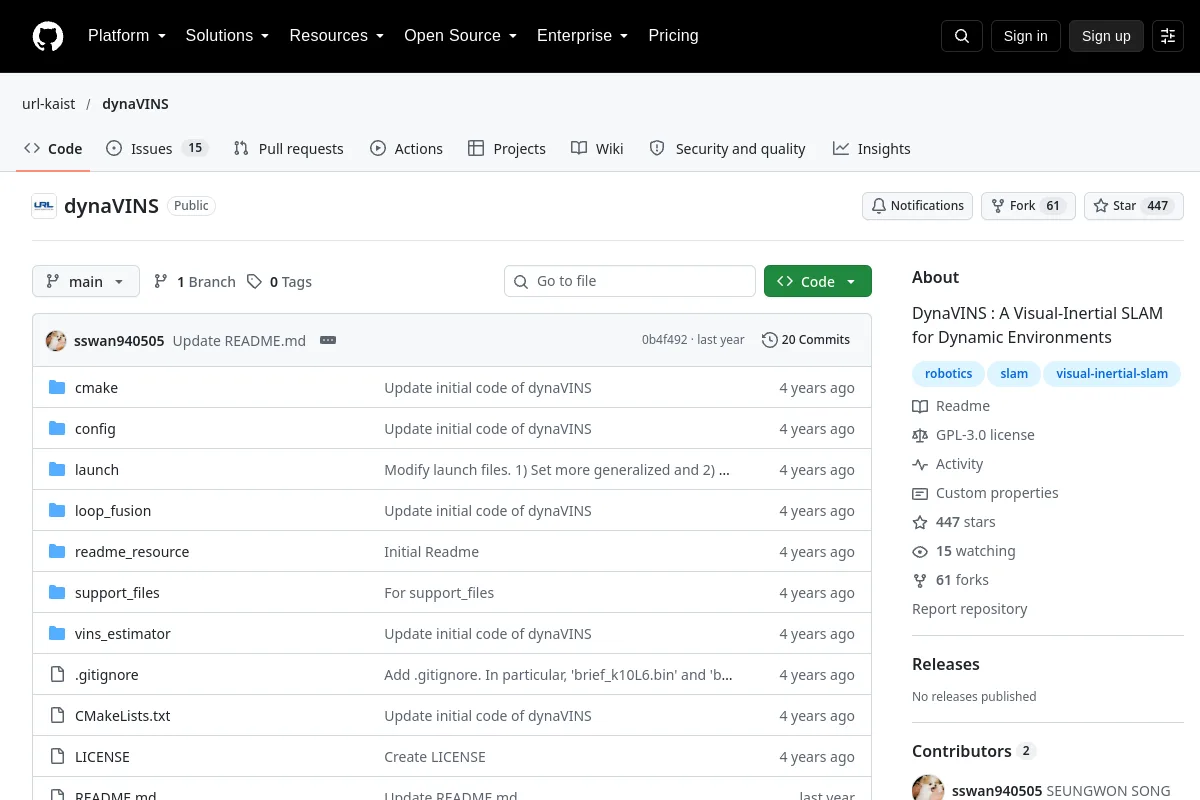Switch to the Code tab
The image size is (1200, 800).
coord(53,149)
